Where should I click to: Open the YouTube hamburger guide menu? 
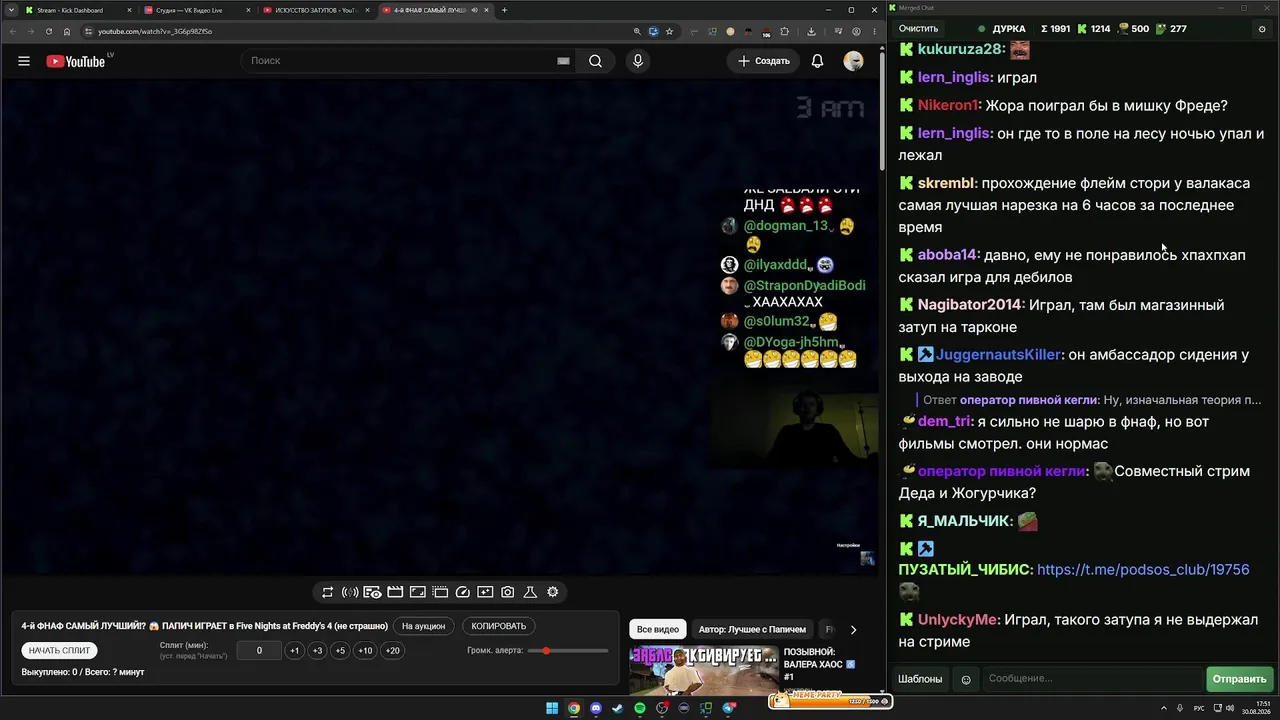[24, 61]
